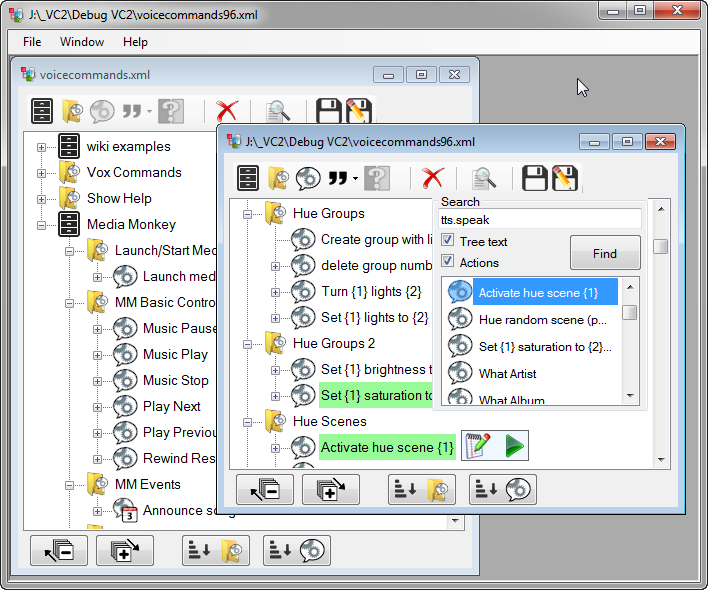This screenshot has width=708, height=590.
Task: Click the magnifier search icon in voicecommands96 toolbar
Action: pos(484,178)
